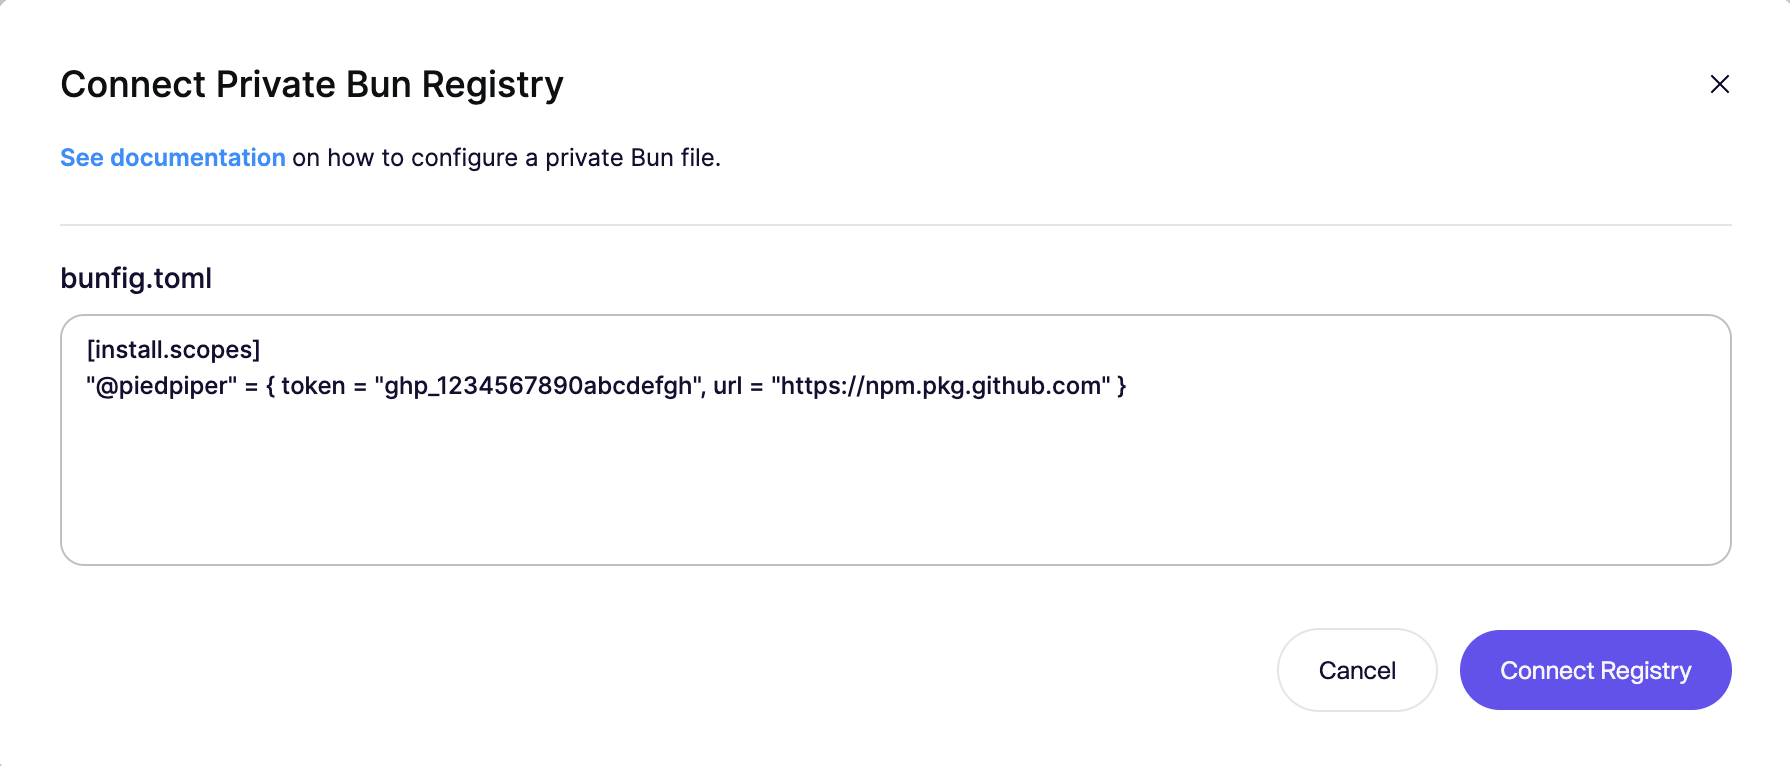Click the "@piedpiper" scope text
1790x766 pixels.
pyautogui.click(x=162, y=386)
